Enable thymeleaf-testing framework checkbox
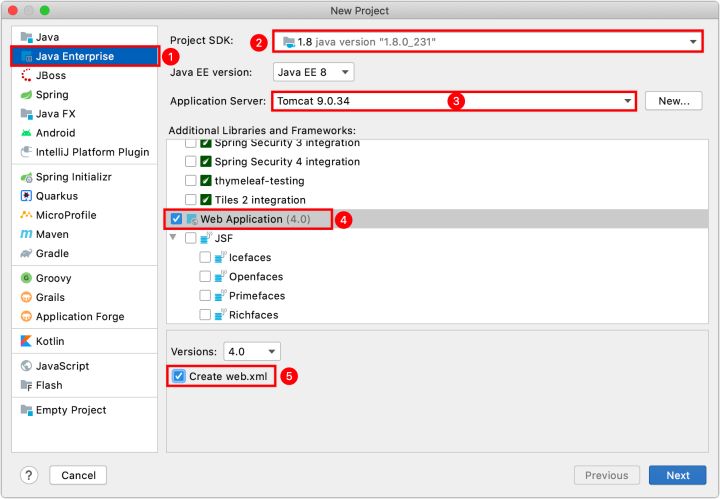Screen dimensions: 720x499 click(x=191, y=180)
